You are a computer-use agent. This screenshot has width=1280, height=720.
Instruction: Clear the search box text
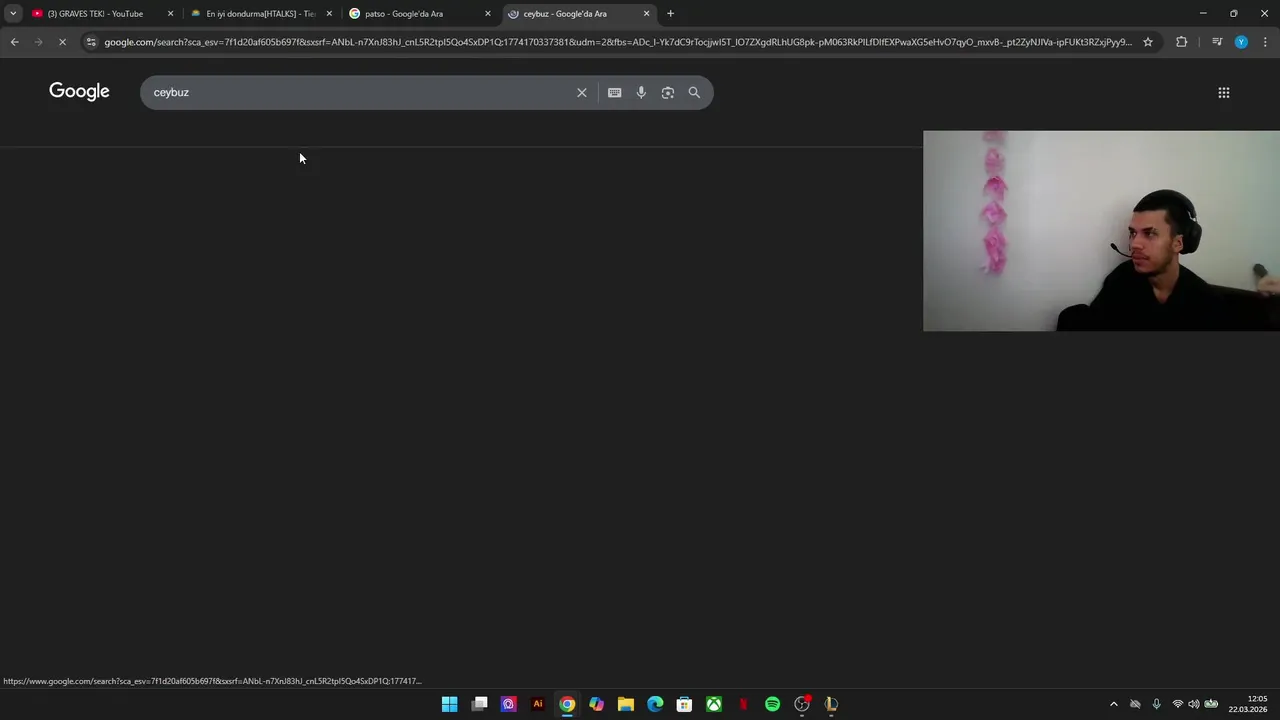[581, 92]
